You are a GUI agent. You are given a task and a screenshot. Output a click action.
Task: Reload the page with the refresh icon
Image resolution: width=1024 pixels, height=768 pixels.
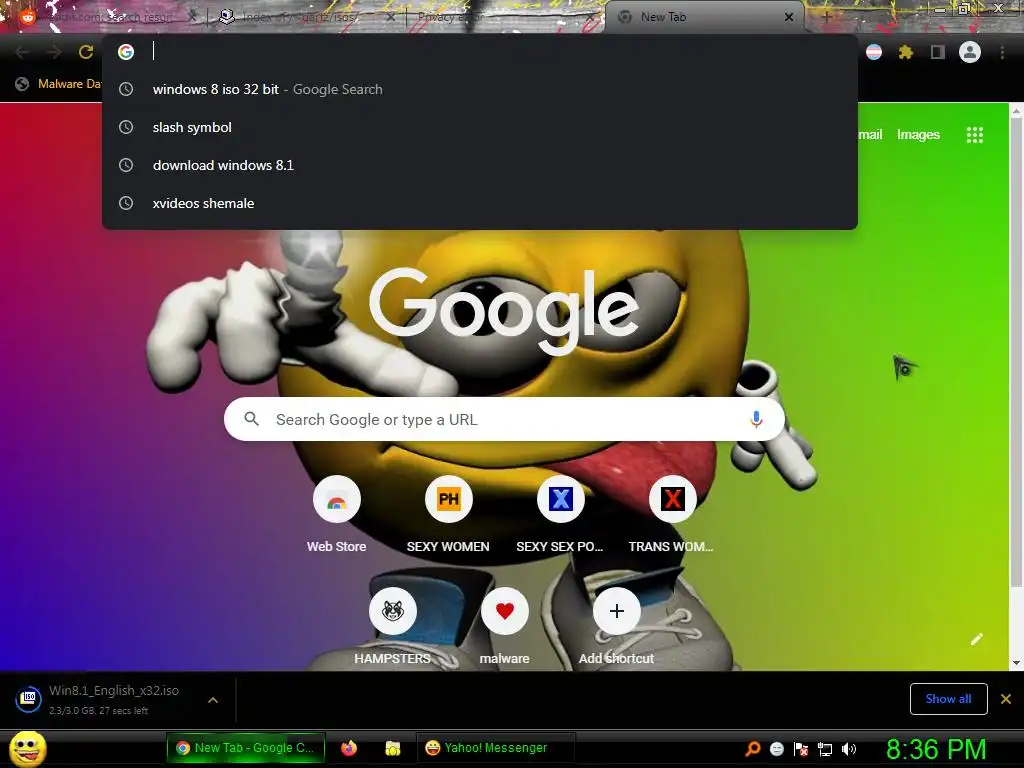pyautogui.click(x=86, y=52)
